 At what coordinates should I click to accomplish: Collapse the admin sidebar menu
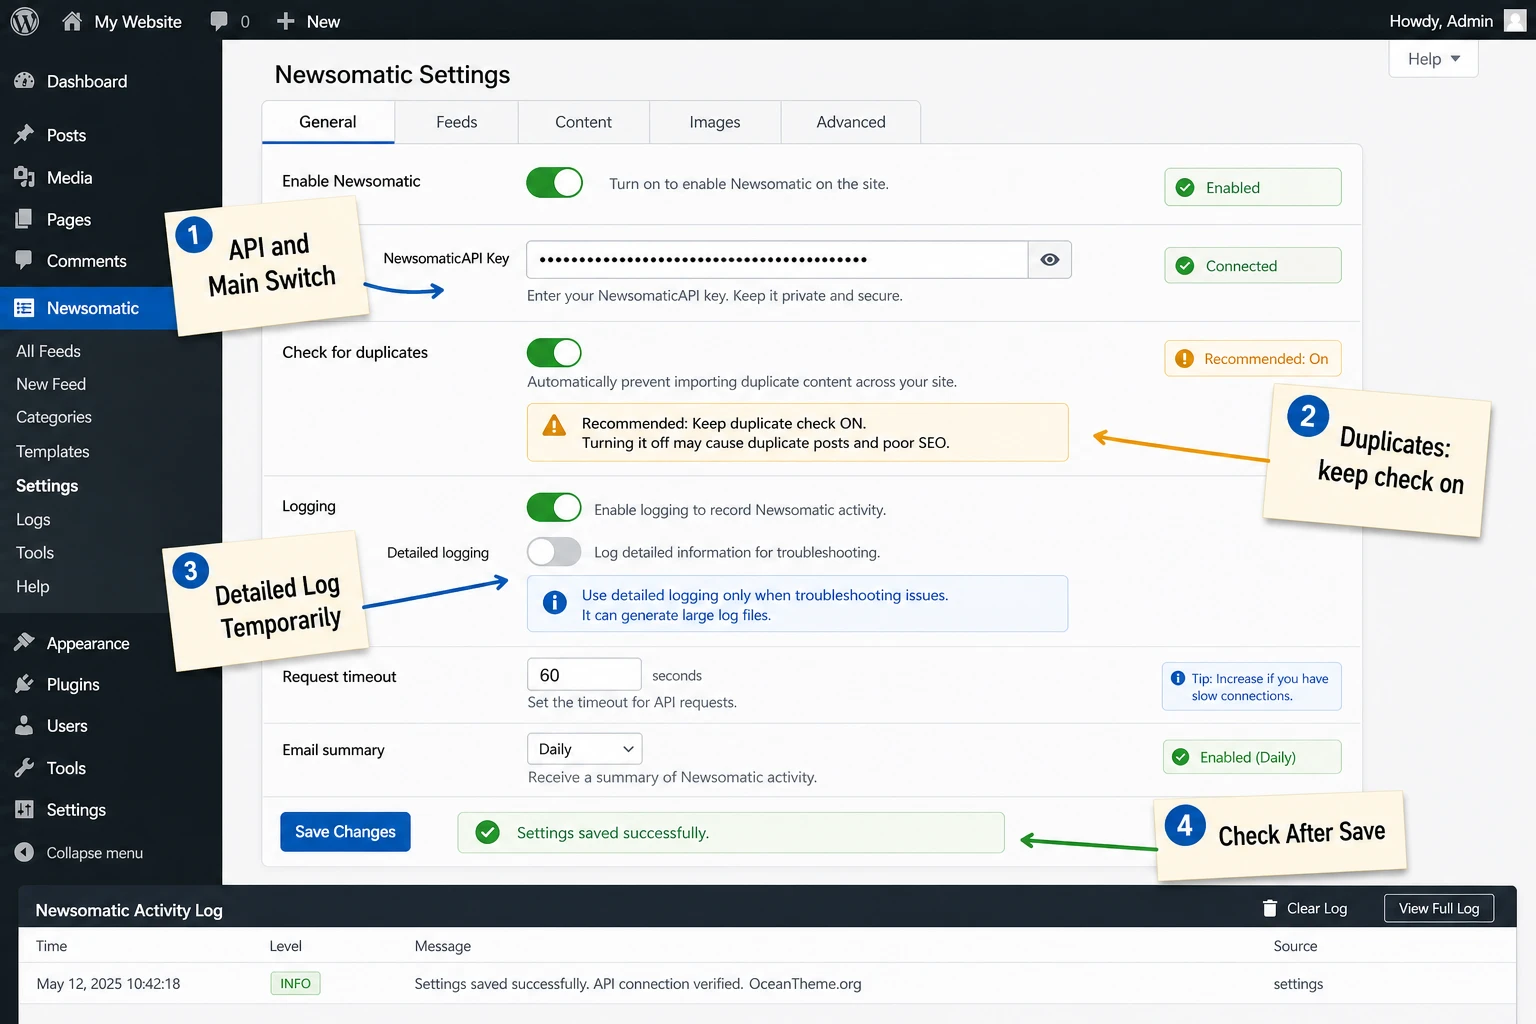pos(80,853)
